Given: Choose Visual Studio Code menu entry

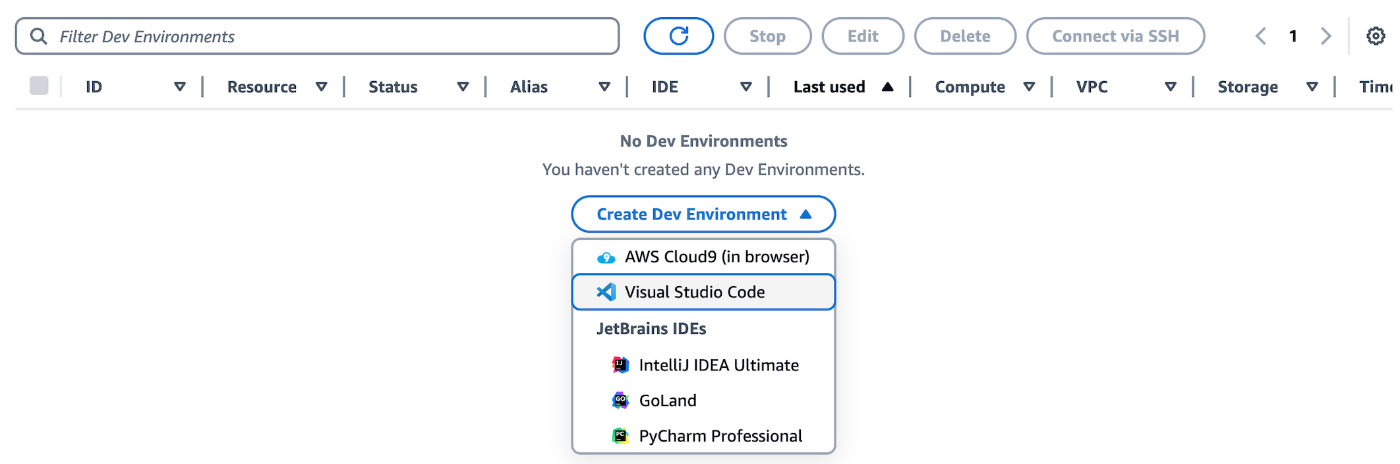Looking at the screenshot, I should click(703, 292).
